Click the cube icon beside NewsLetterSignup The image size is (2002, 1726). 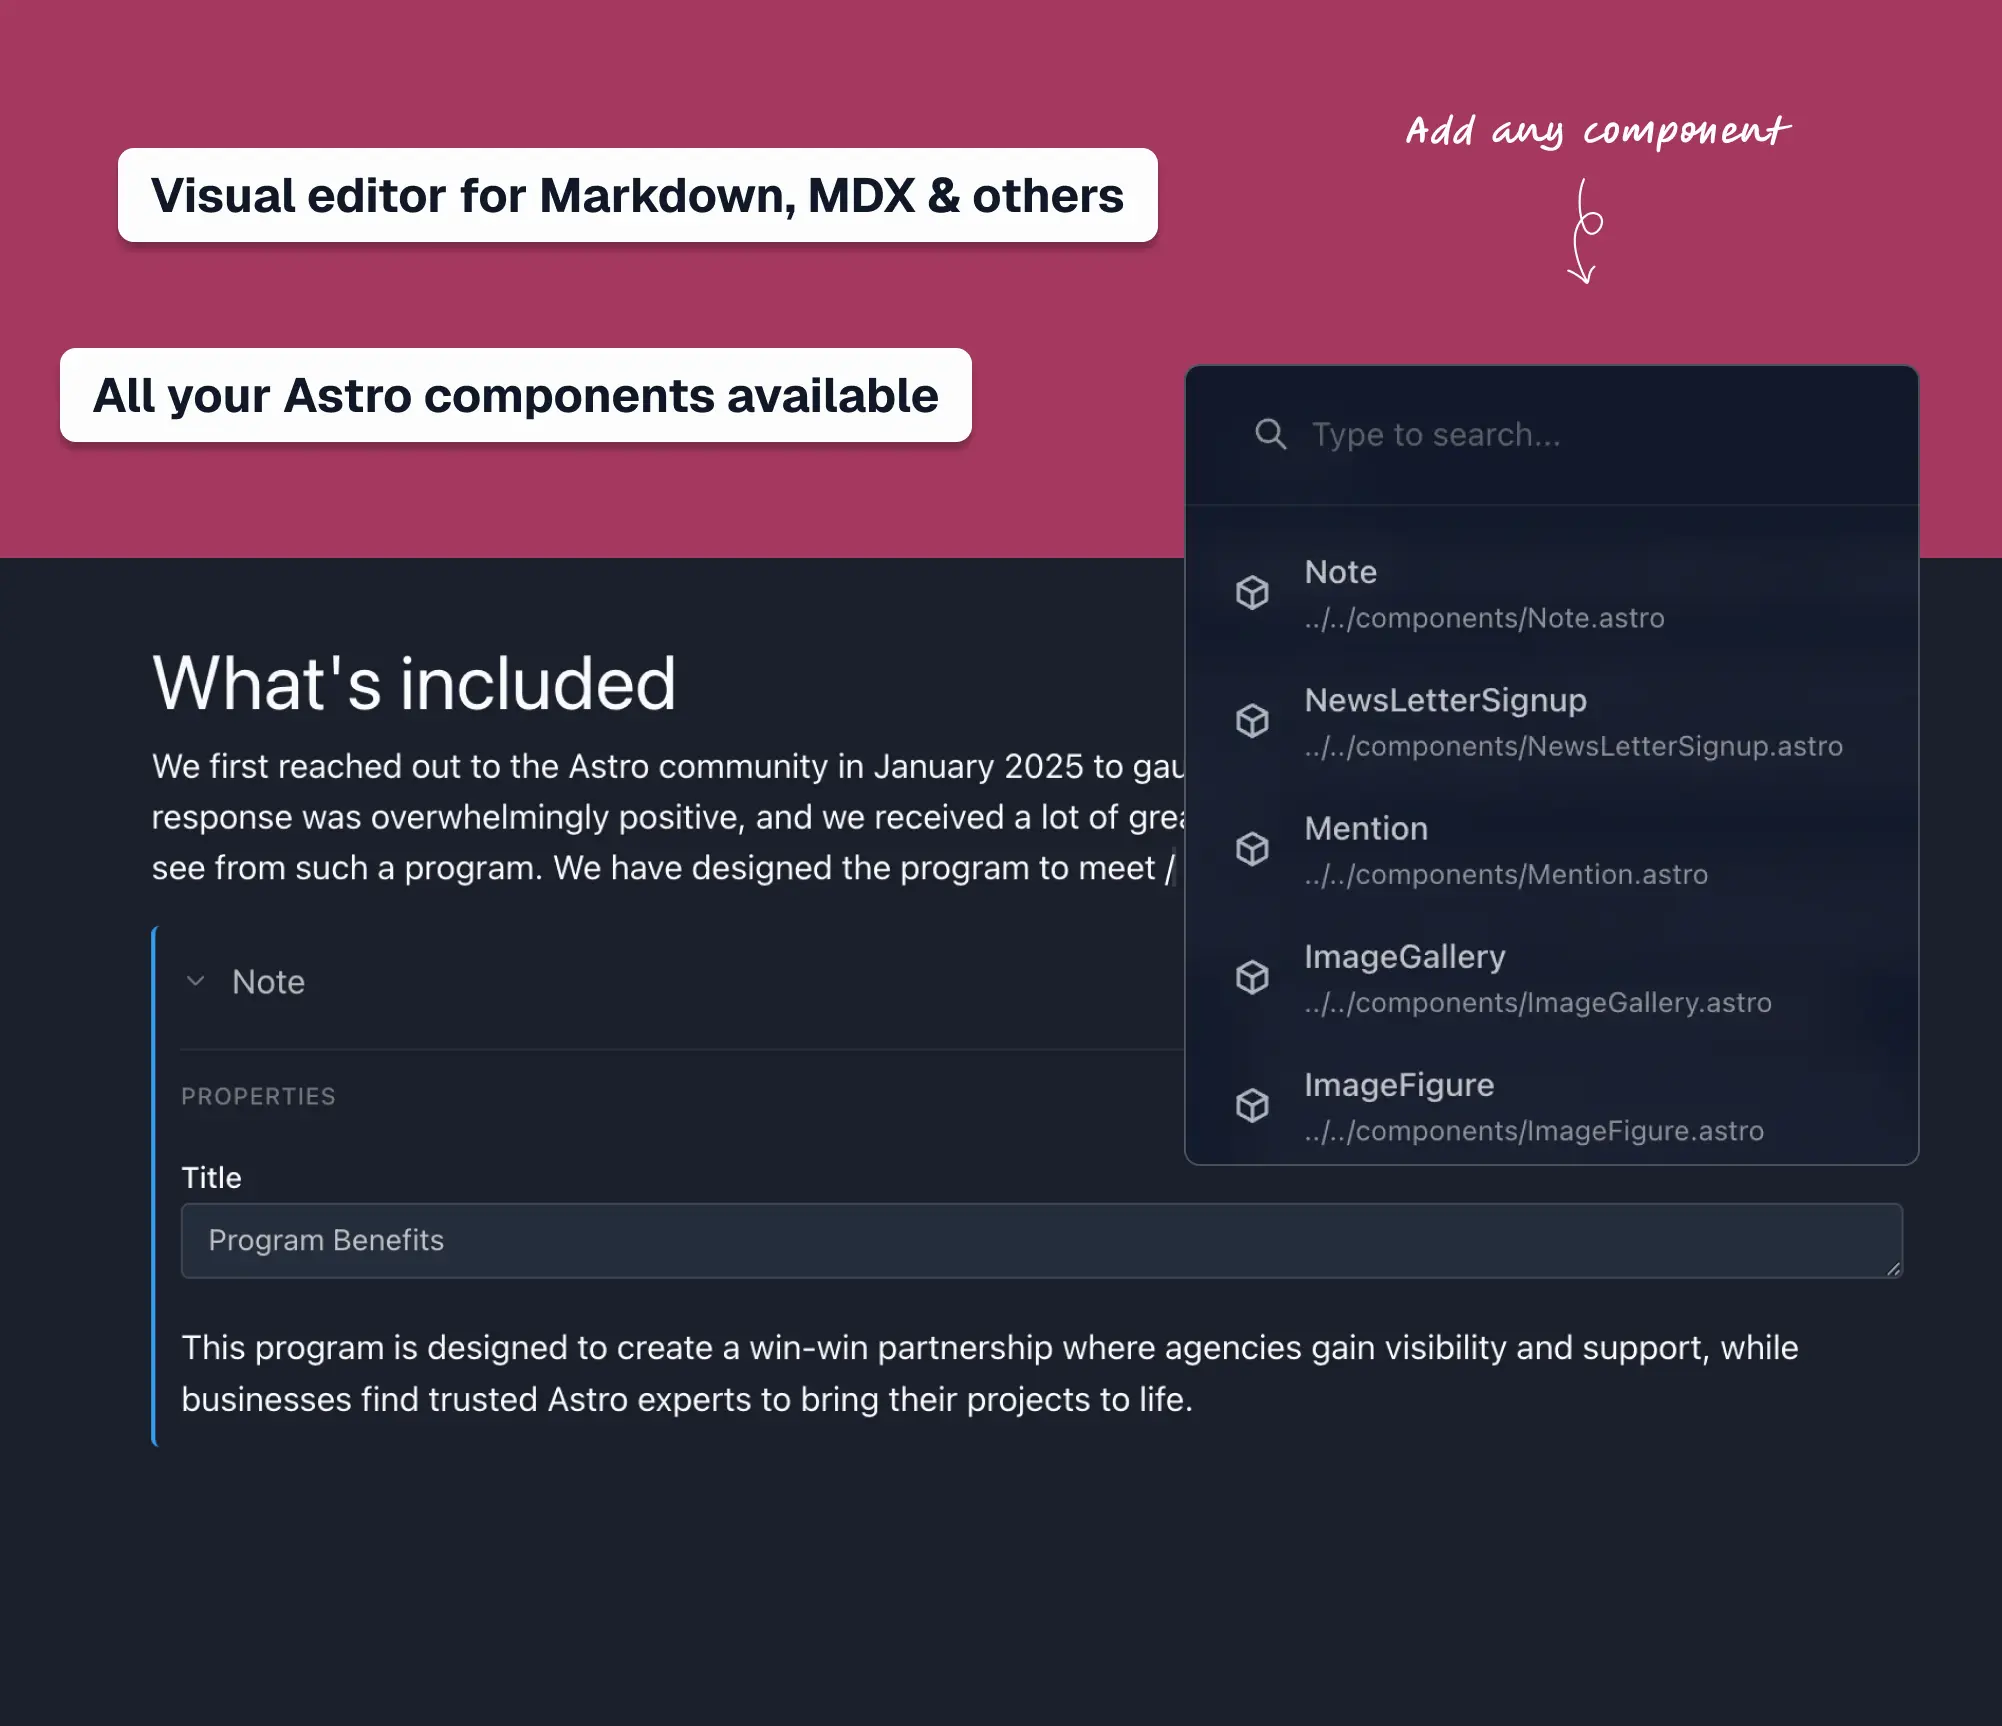pos(1253,720)
